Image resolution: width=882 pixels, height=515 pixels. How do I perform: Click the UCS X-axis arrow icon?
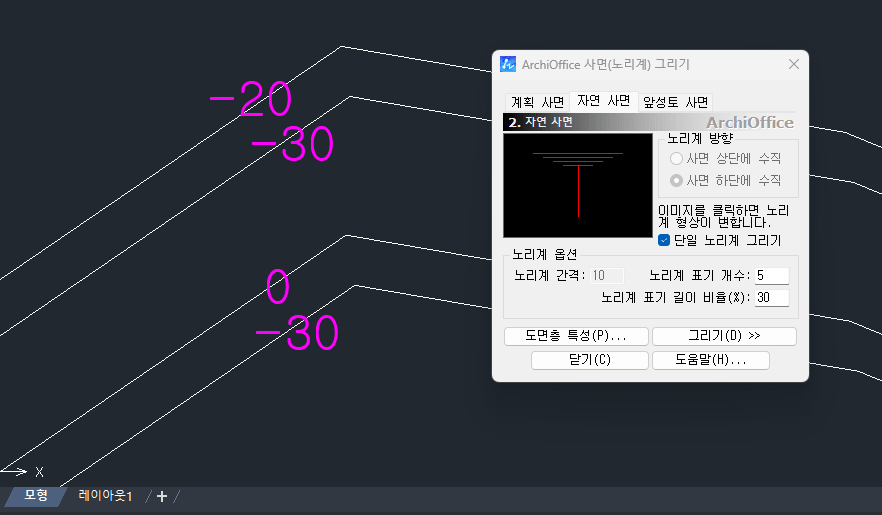tap(20, 471)
